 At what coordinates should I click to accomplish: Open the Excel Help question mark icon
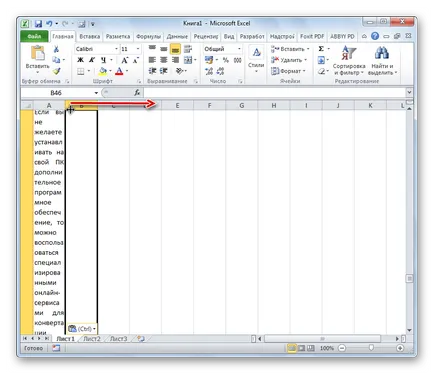tap(375, 36)
